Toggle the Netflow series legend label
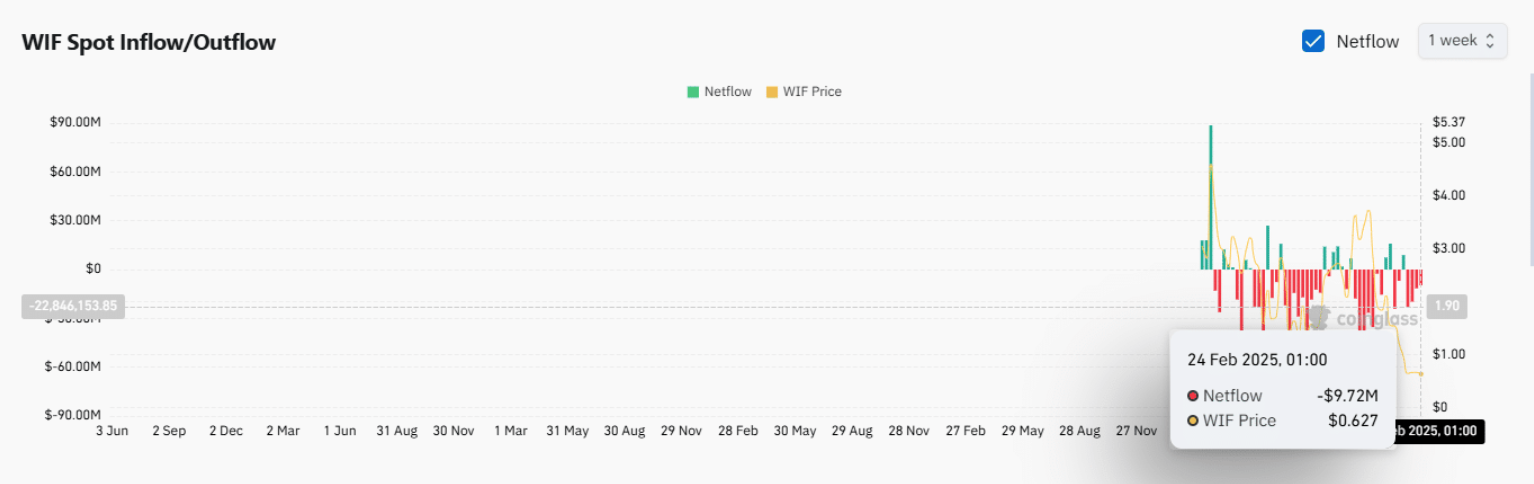Image resolution: width=1534 pixels, height=484 pixels. (727, 92)
